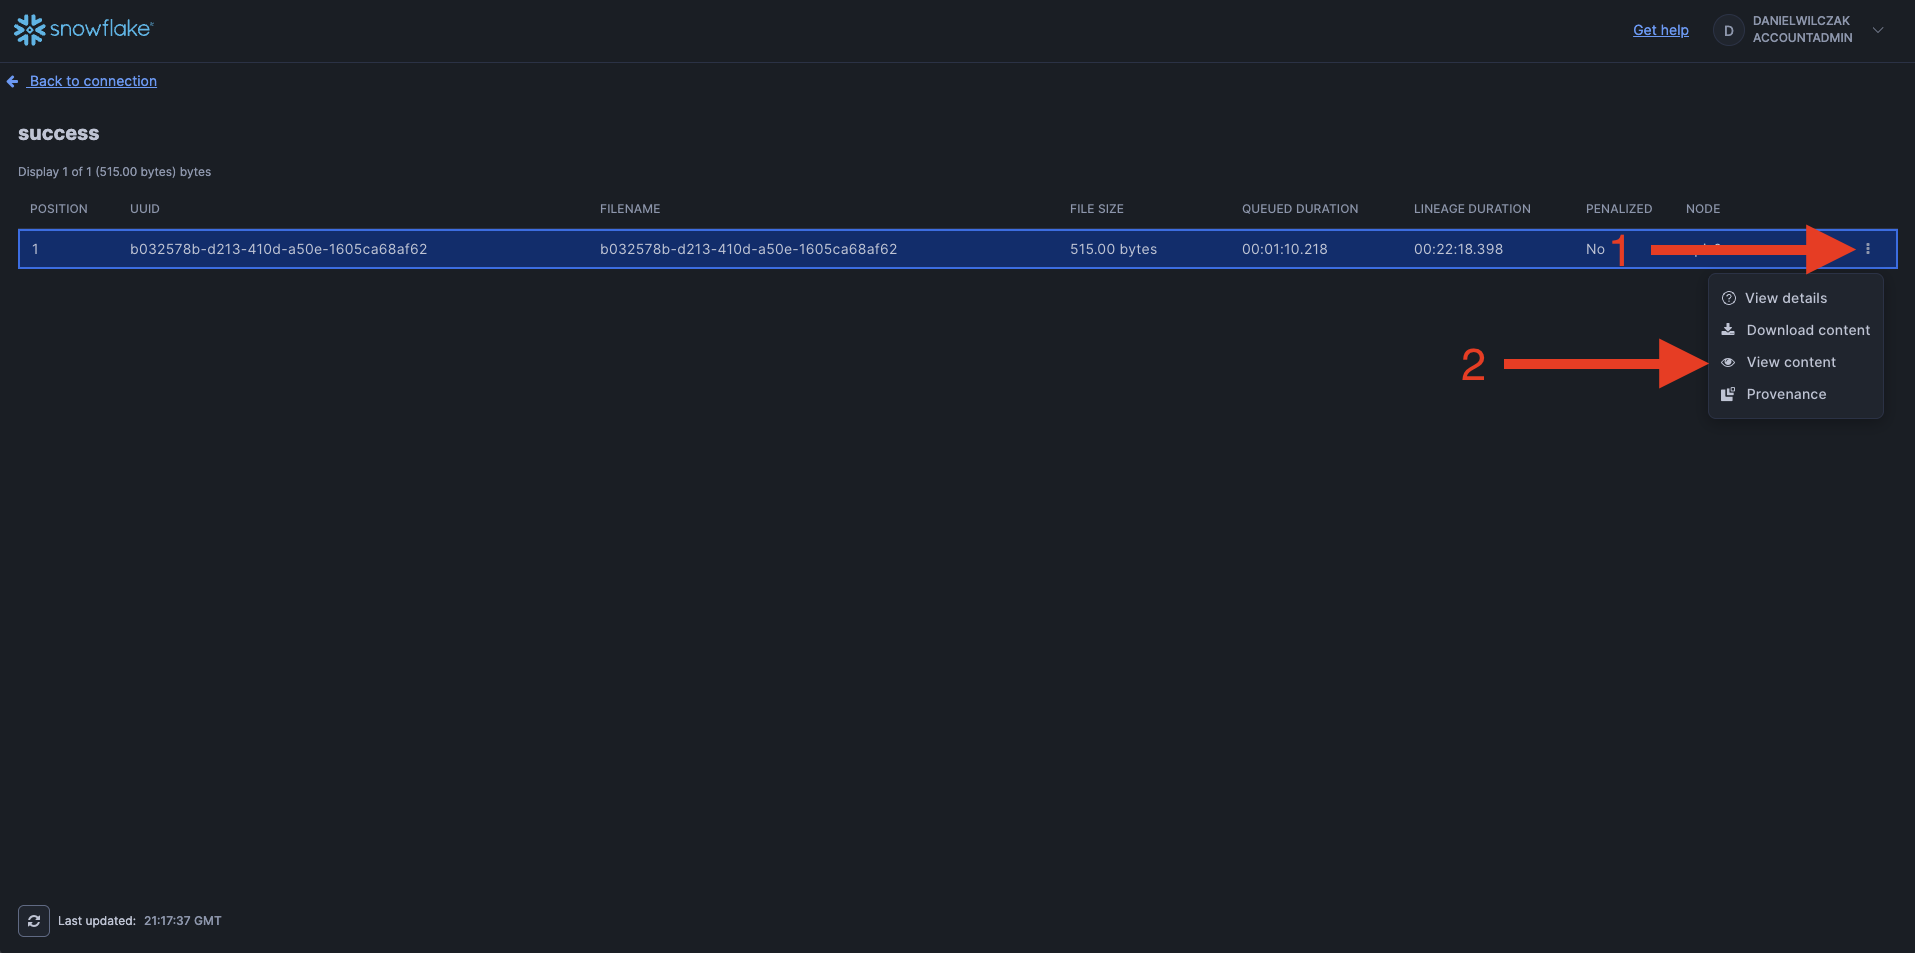Click the Download content arrow icon
Viewport: 1915px width, 953px height.
click(x=1728, y=330)
